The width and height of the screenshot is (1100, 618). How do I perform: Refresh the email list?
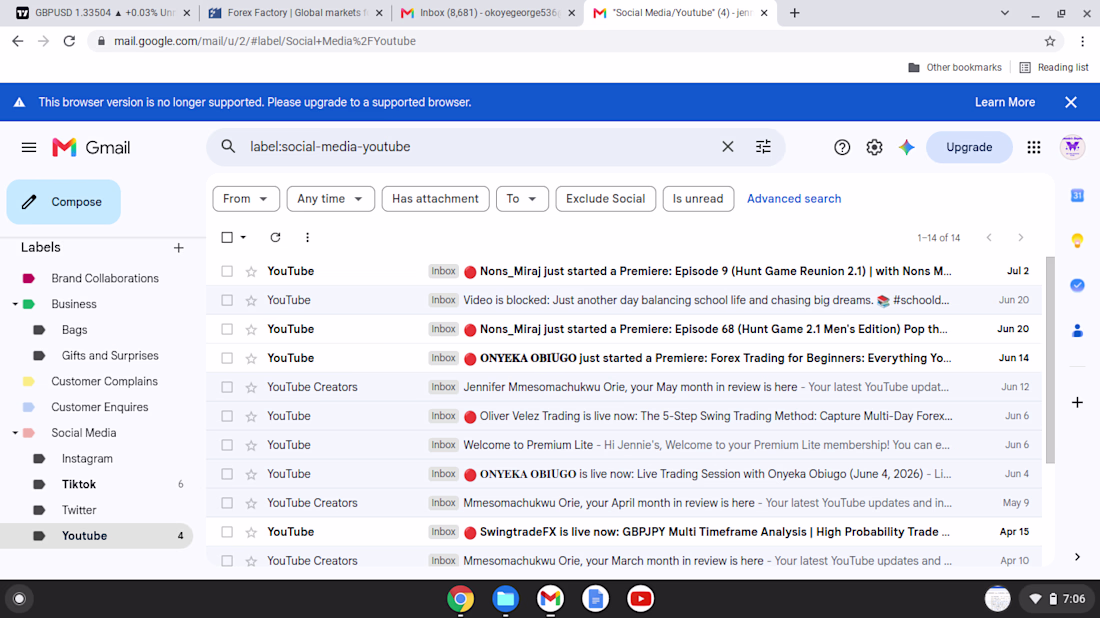(x=275, y=237)
